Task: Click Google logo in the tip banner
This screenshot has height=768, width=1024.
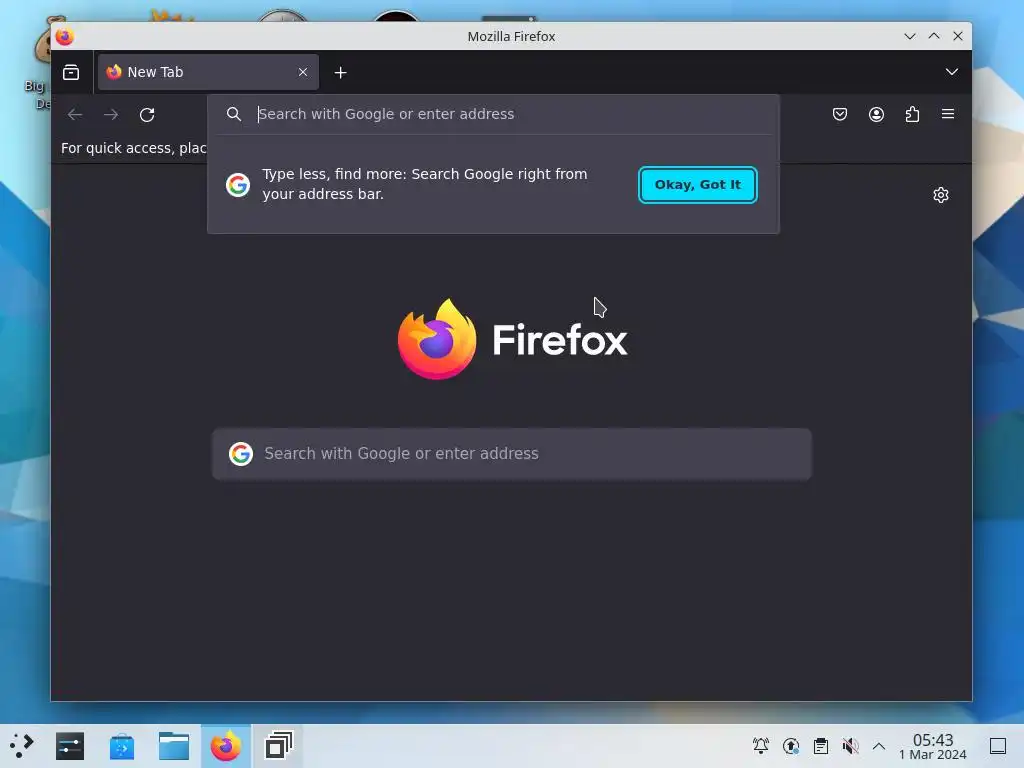Action: click(238, 185)
